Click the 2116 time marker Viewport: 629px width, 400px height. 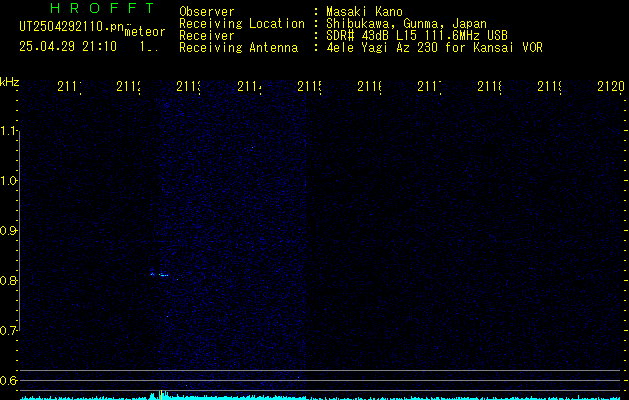pos(369,87)
